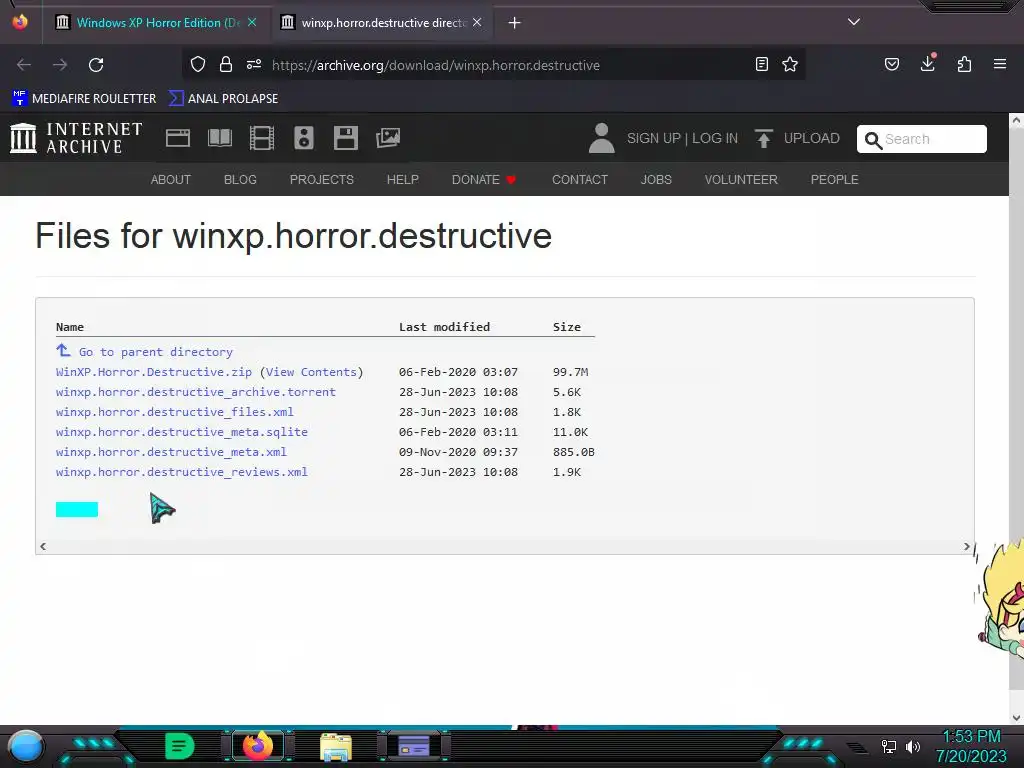The image size is (1024, 768).
Task: Open the PEOPLE menu item
Action: click(x=835, y=180)
